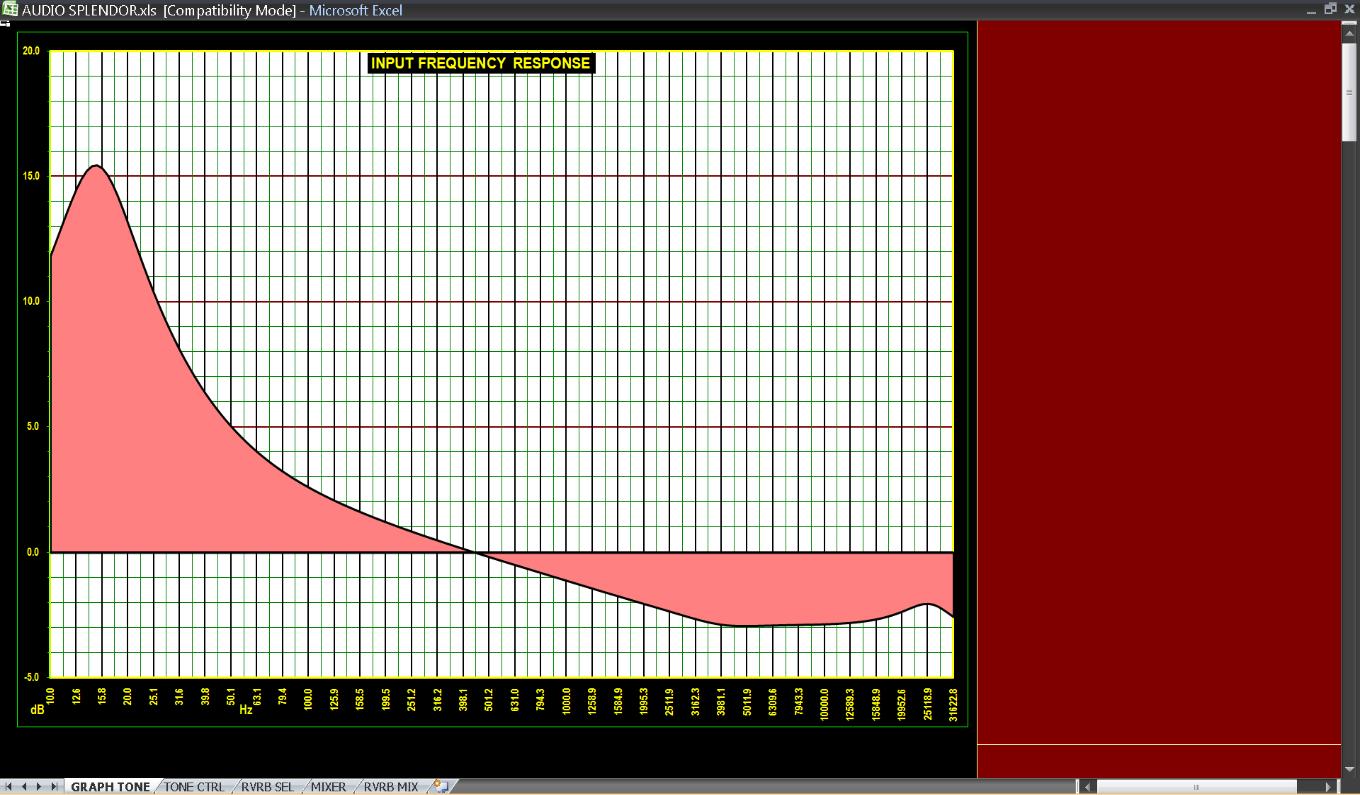
Task: Go to the RVRB MIX sheet tab
Action: click(390, 787)
